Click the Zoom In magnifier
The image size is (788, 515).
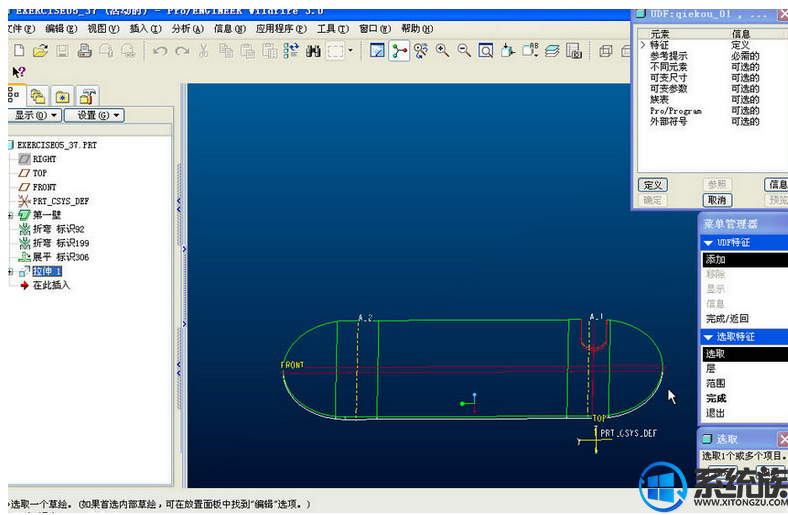(442, 50)
